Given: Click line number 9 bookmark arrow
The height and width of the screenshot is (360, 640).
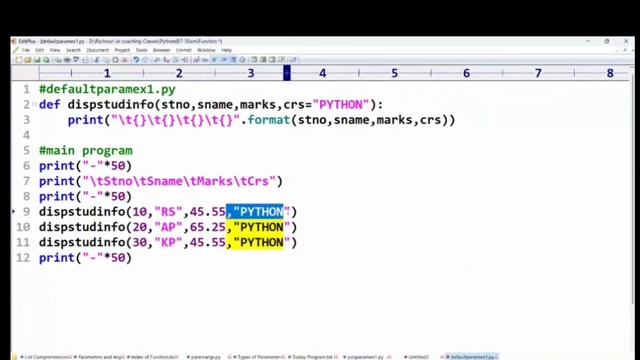Looking at the screenshot, I should pyautogui.click(x=13, y=211).
